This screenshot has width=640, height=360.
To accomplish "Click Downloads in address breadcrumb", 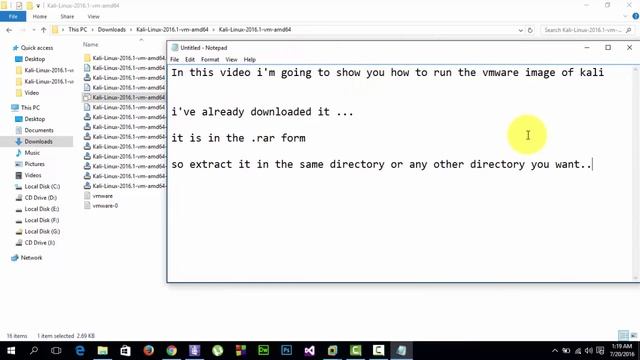I will [111, 30].
